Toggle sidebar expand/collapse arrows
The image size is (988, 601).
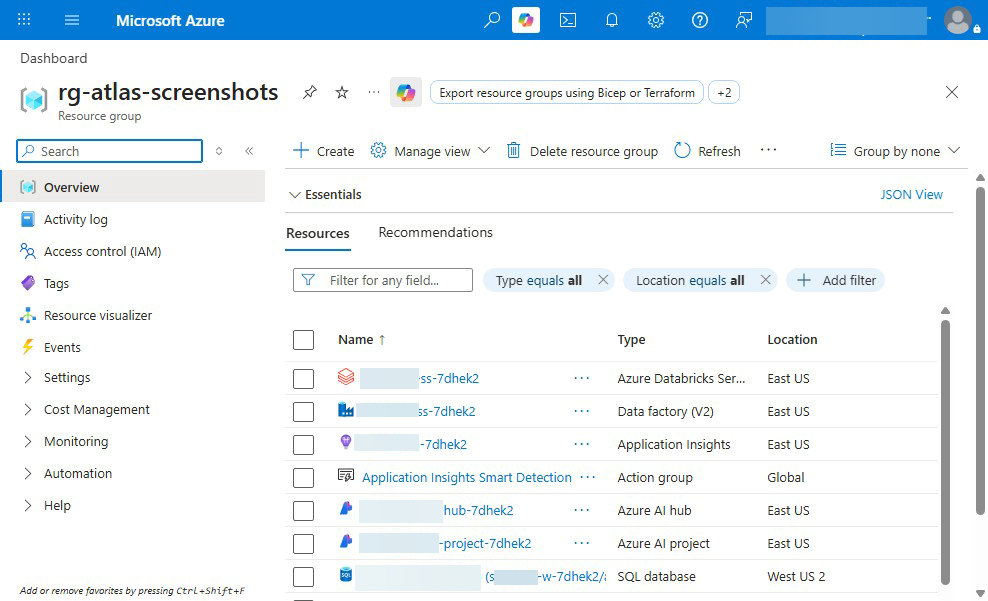tap(219, 151)
